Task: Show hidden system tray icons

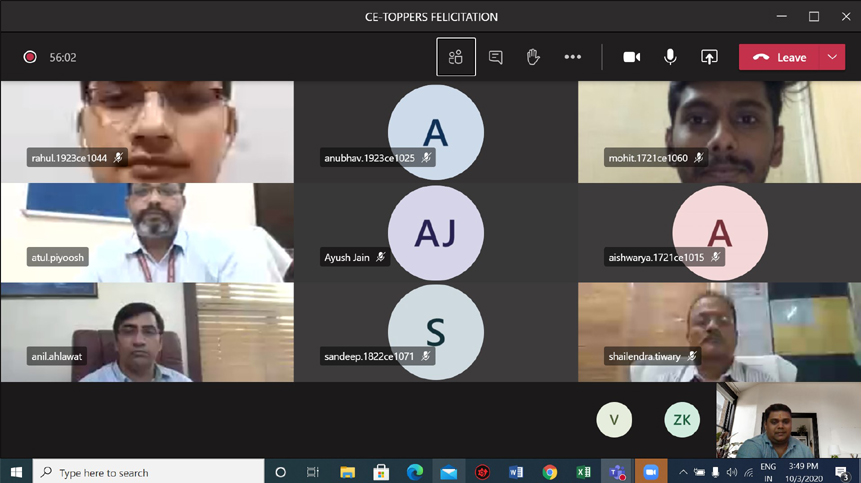Action: pos(682,472)
